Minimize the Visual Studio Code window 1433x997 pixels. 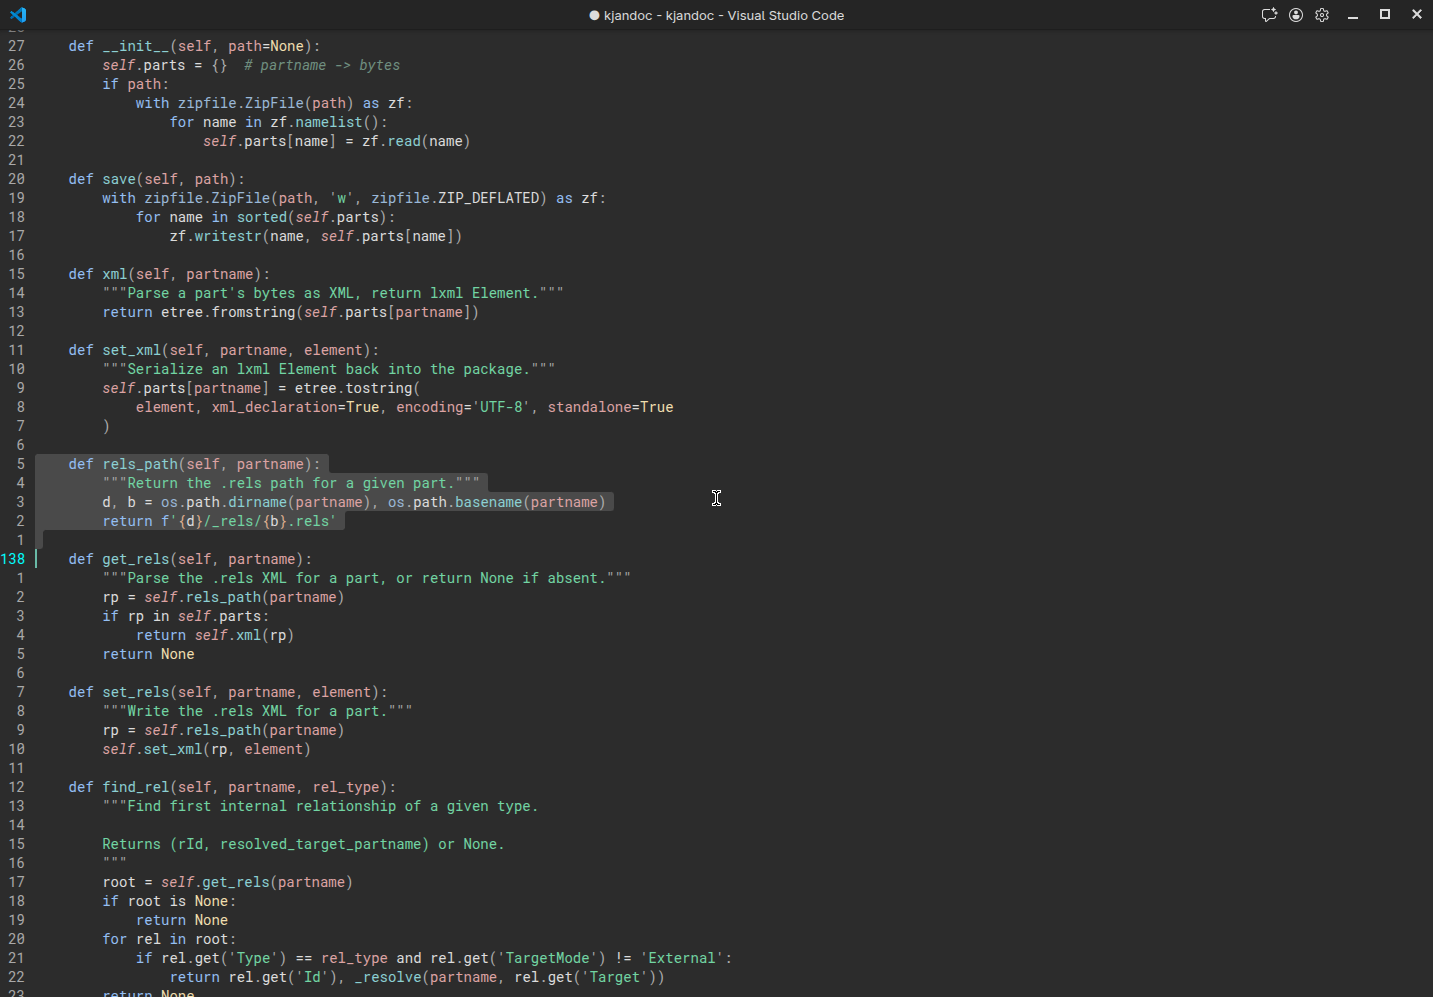tap(1353, 15)
